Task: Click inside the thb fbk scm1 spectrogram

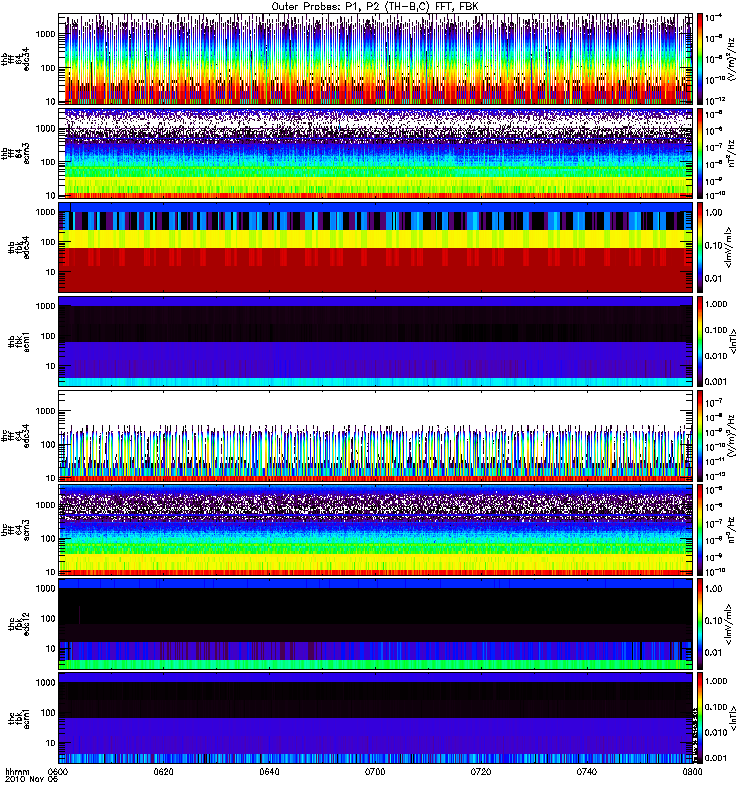Action: [375, 341]
